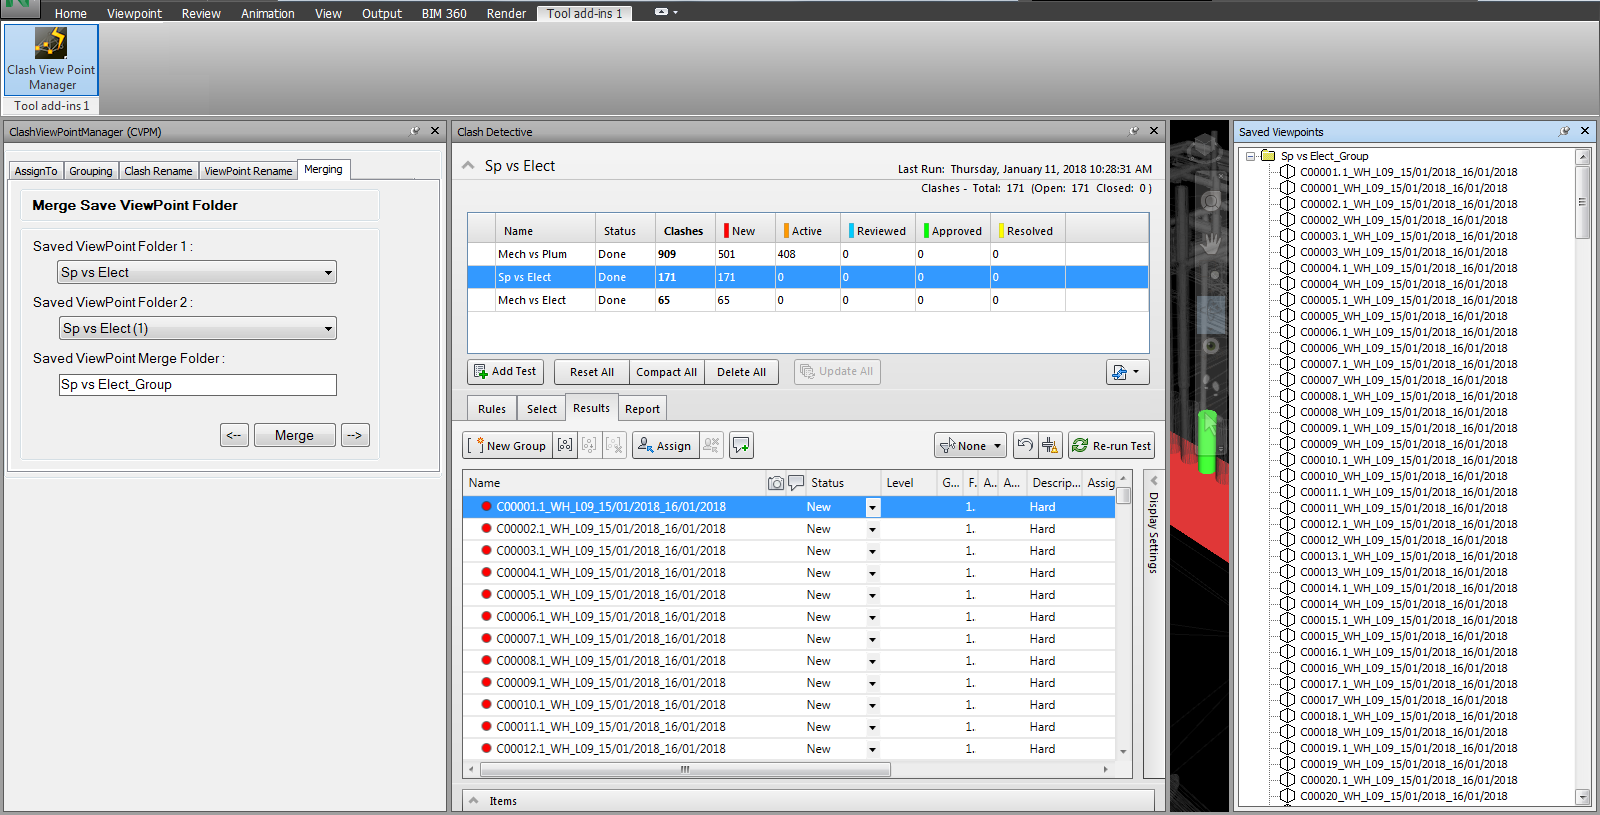Viewport: 1600px width, 815px height.
Task: Click the clash results horizontal scrollbar
Action: click(685, 770)
